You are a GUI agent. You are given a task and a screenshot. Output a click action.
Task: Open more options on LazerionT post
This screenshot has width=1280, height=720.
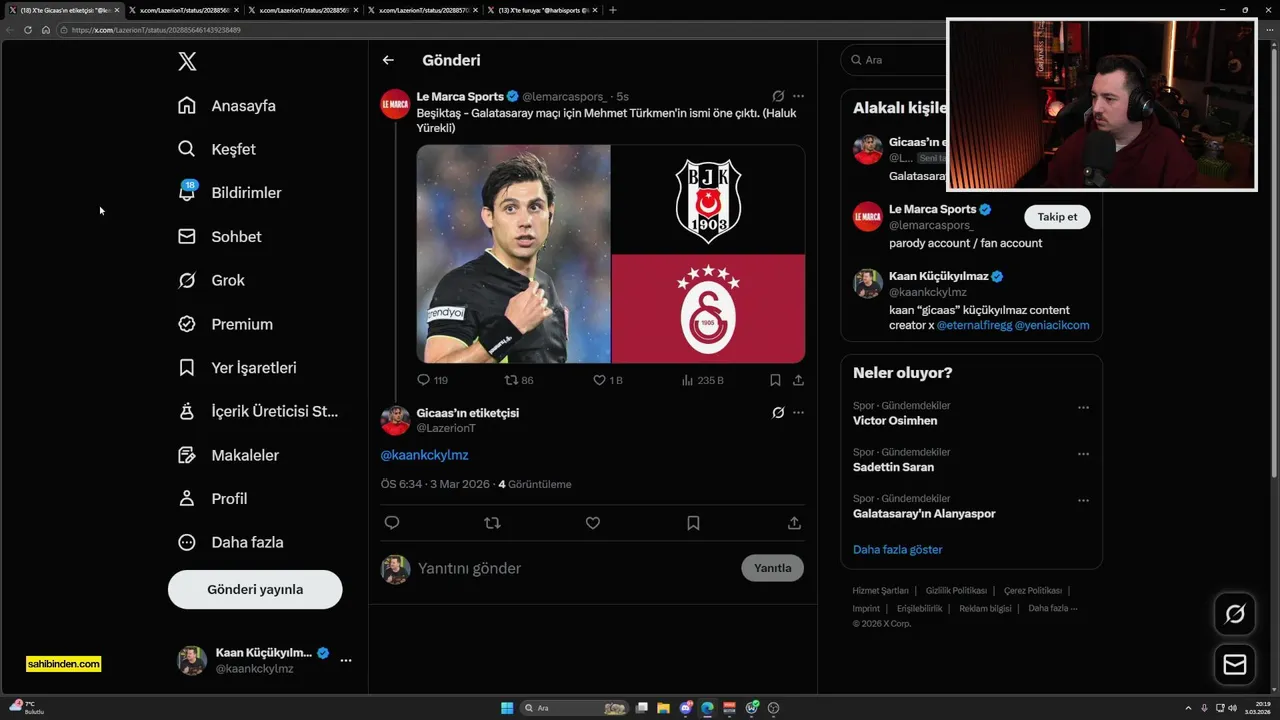798,412
